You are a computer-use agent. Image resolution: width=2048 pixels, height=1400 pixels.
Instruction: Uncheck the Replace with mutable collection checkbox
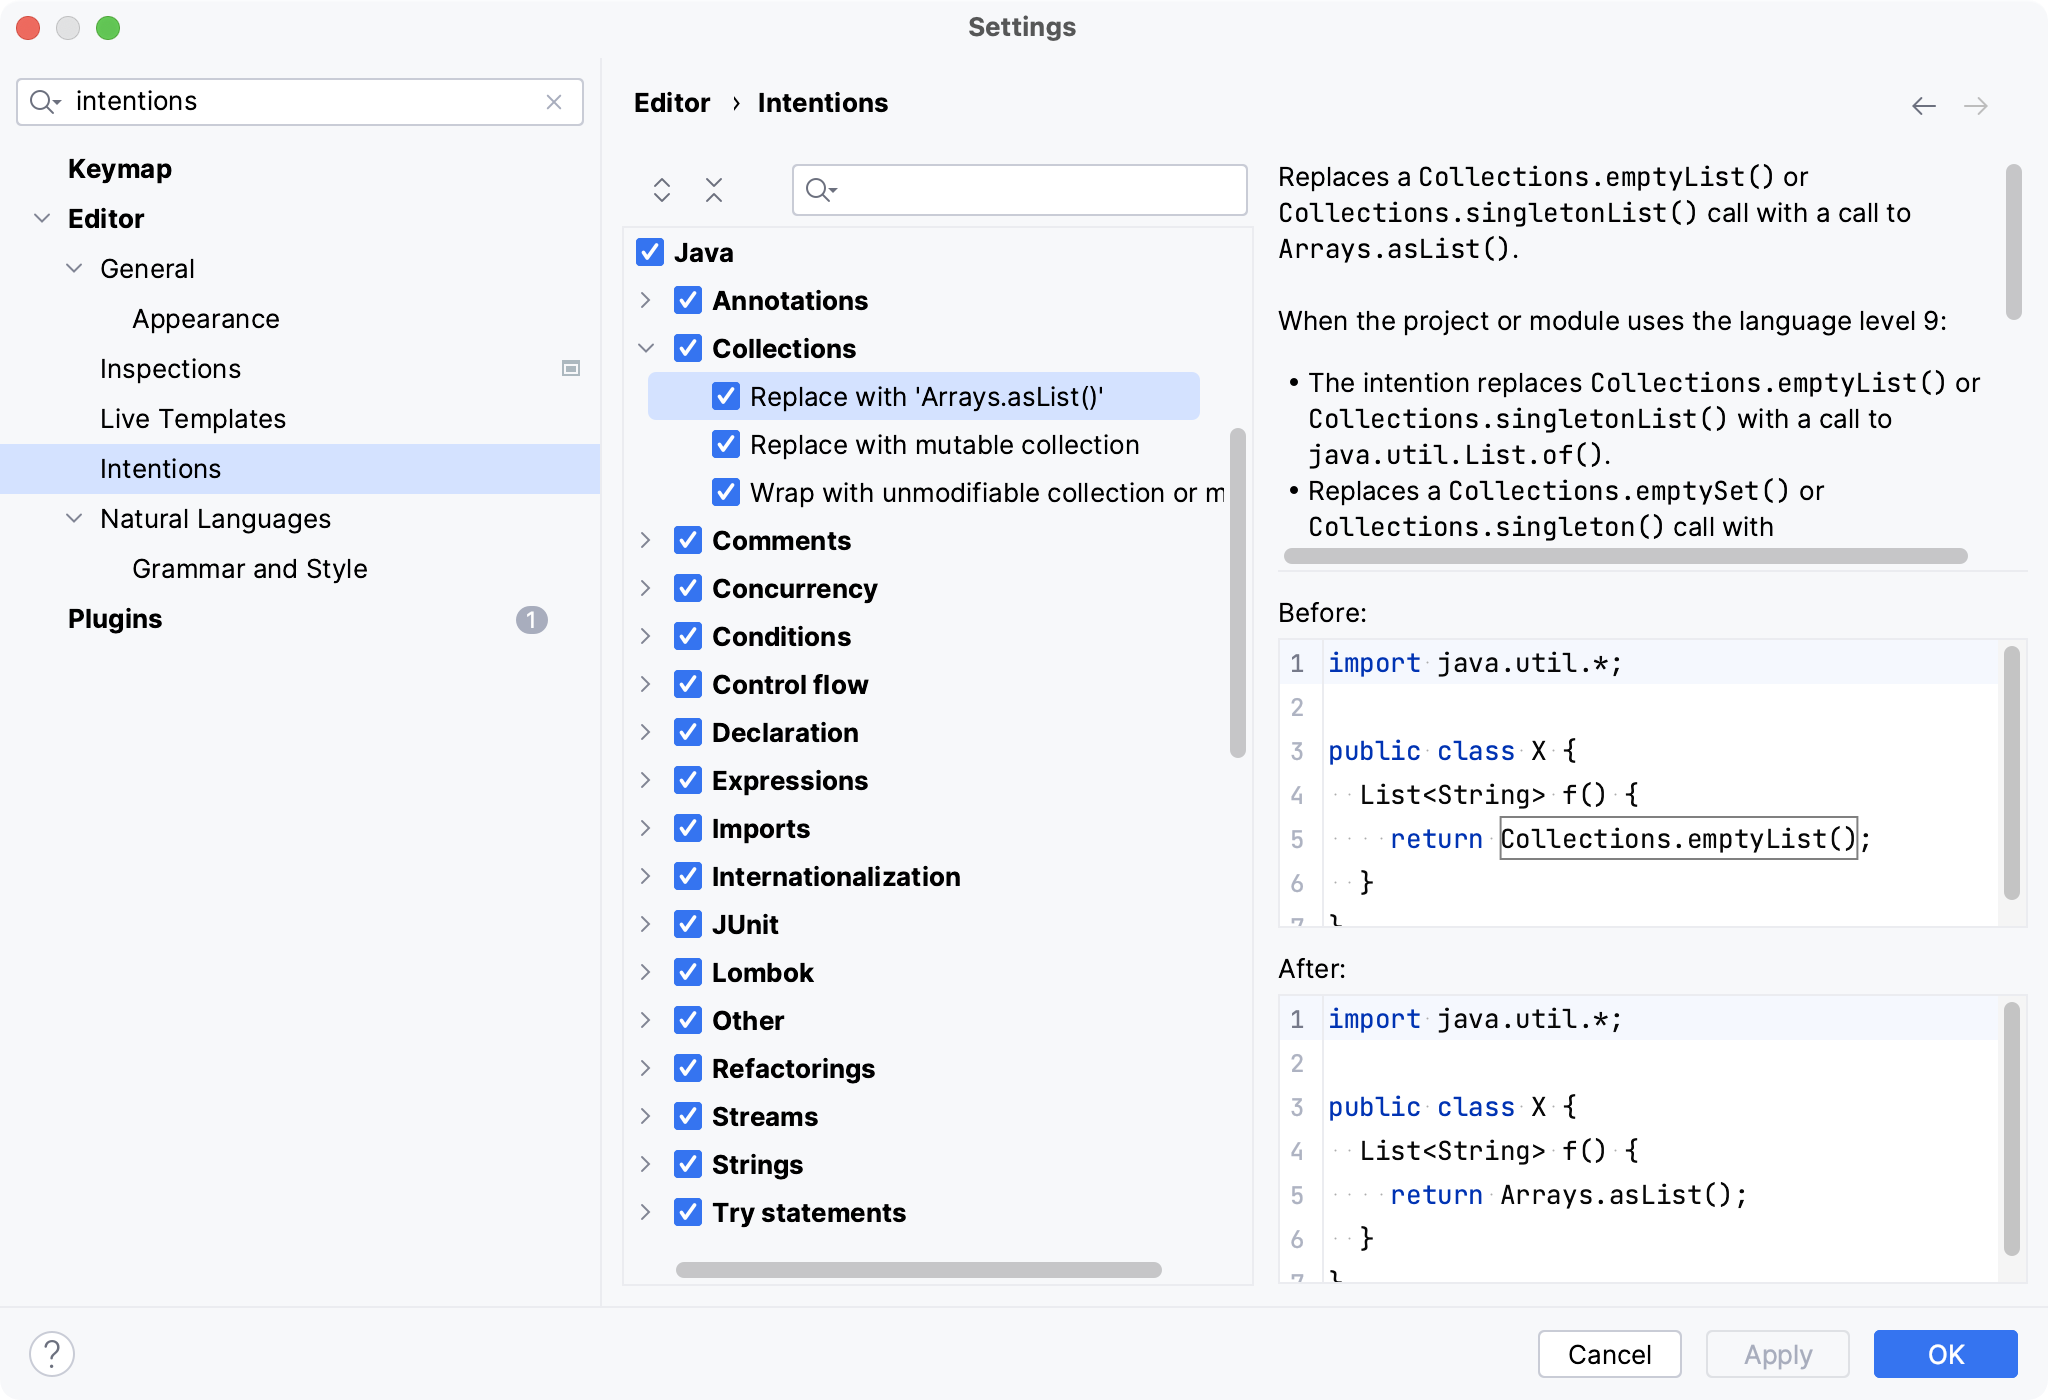[x=726, y=444]
